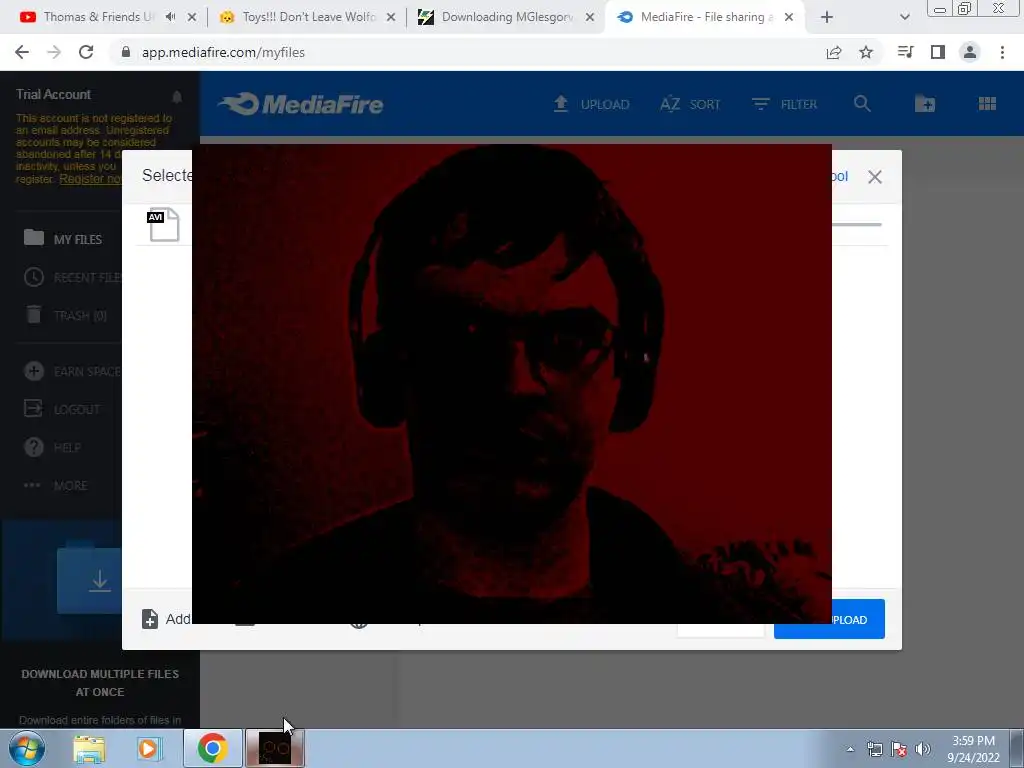
Task: Switch to the Downloading MGlesgorv tab
Action: tap(507, 17)
